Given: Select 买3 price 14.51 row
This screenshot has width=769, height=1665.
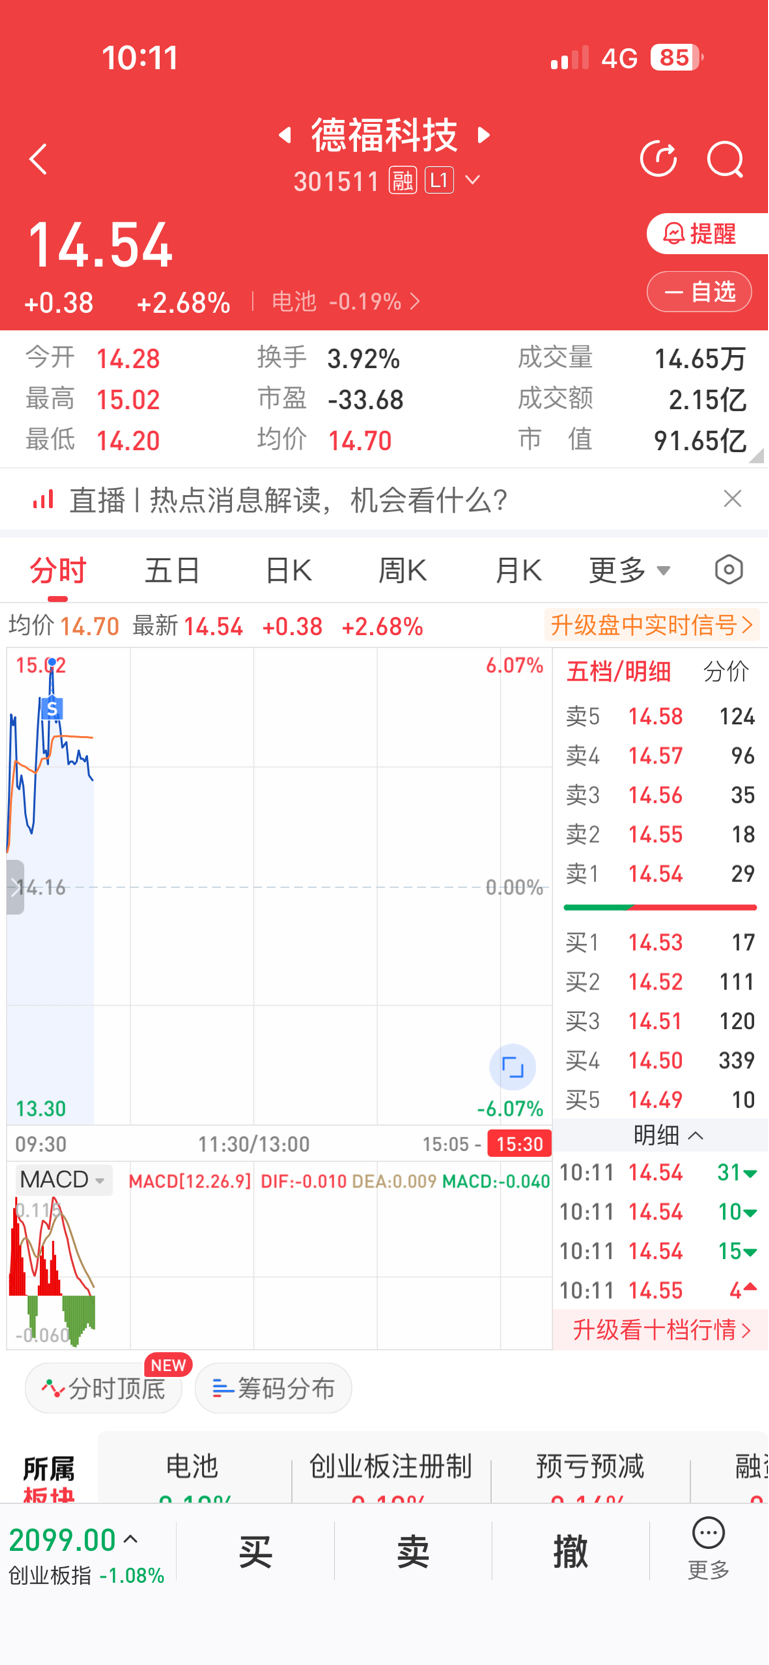Looking at the screenshot, I should point(660,1021).
